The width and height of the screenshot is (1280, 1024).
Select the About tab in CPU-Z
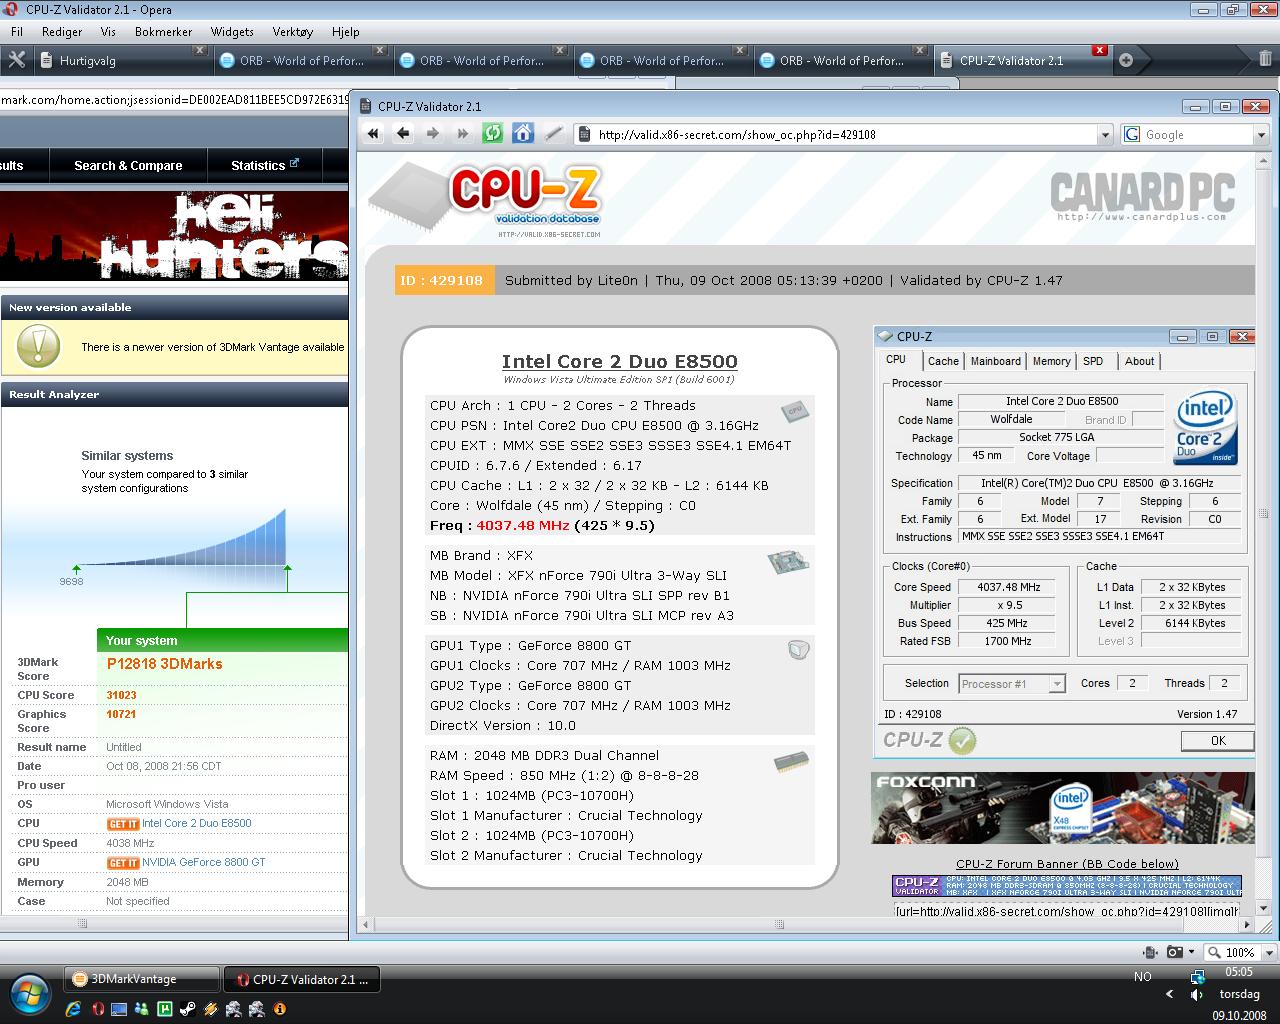tap(1139, 361)
